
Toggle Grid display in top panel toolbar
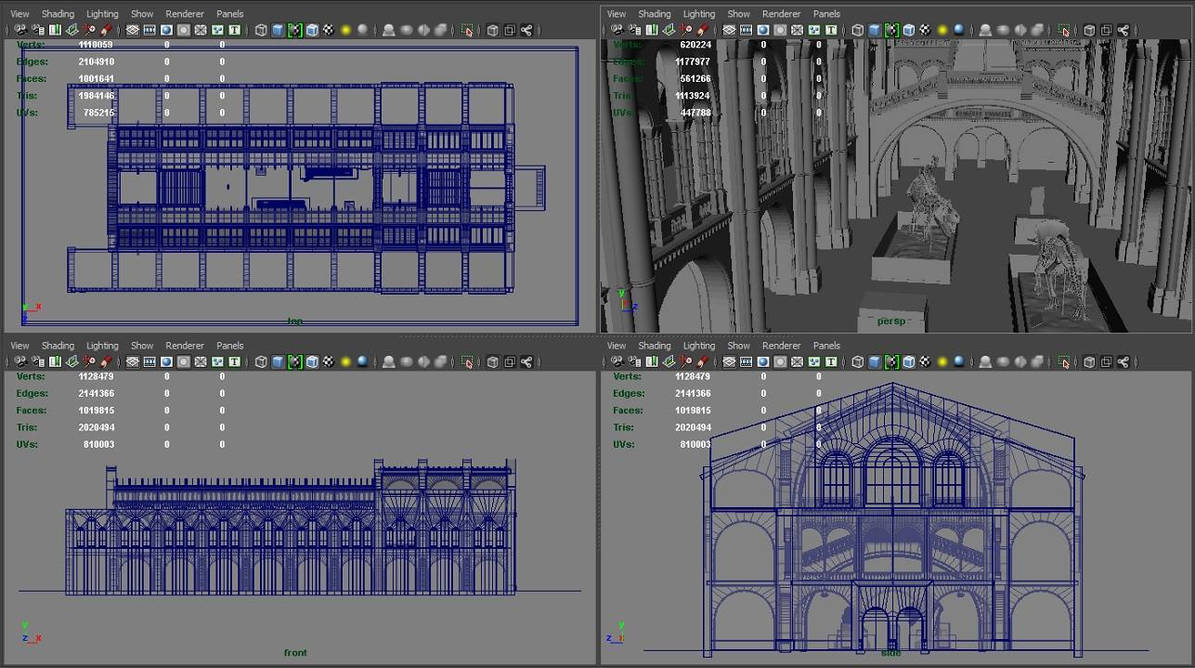click(x=133, y=30)
